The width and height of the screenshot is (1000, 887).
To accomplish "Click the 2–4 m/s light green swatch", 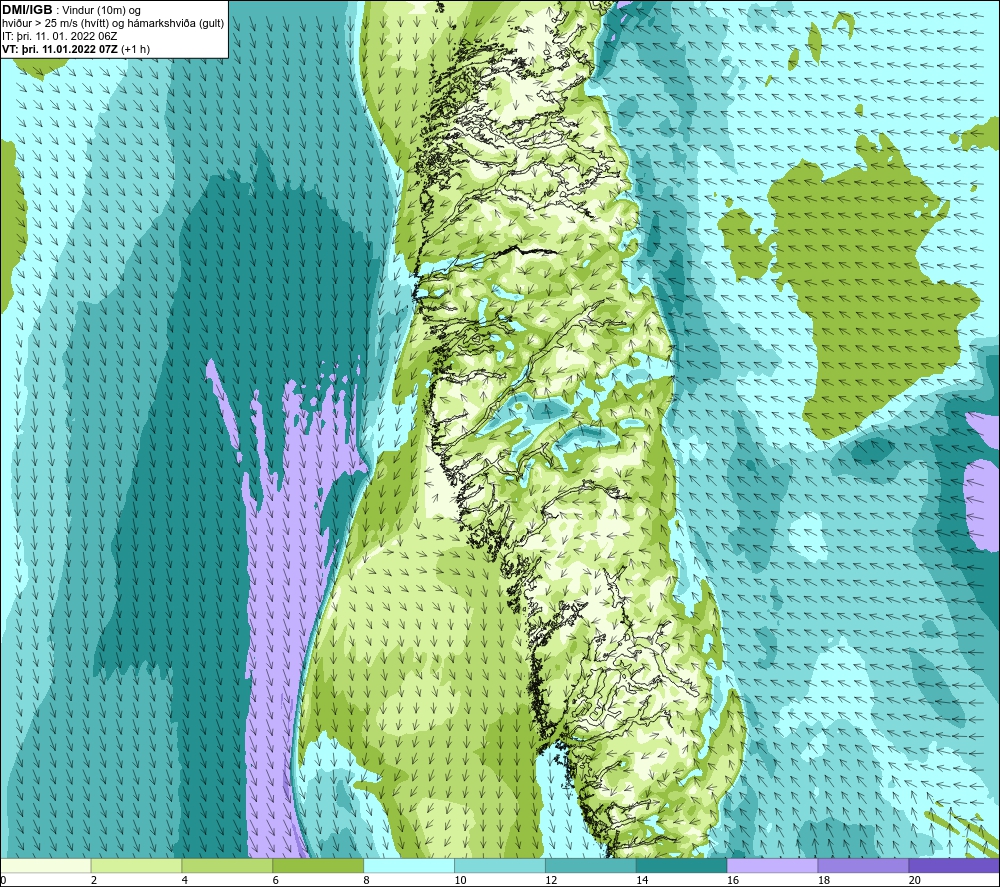I will click(136, 865).
